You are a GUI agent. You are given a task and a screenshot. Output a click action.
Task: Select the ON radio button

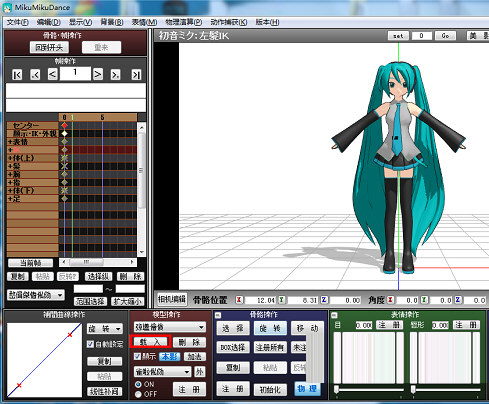click(x=138, y=384)
